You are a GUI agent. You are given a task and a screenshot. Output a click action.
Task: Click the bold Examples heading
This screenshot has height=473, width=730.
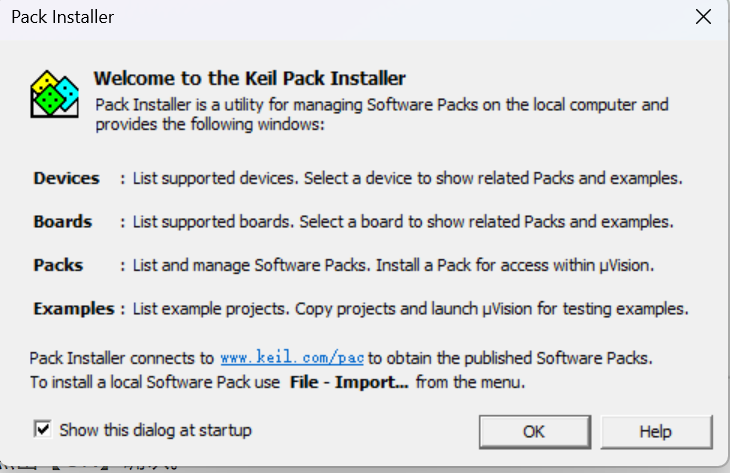click(x=74, y=309)
